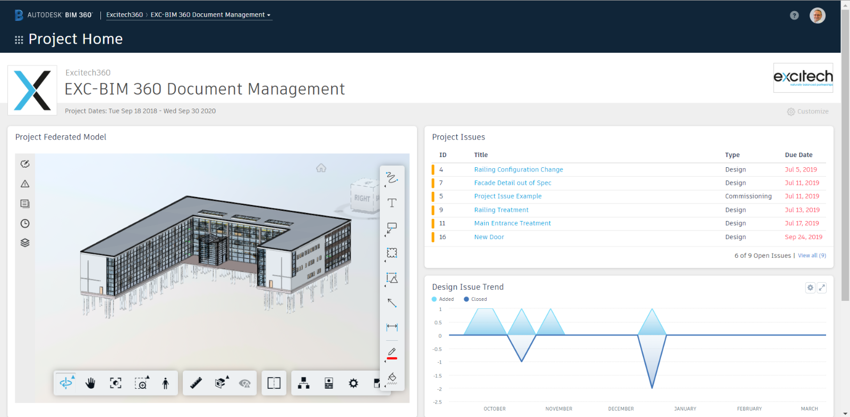This screenshot has height=417, width=850.
Task: Open the issues warning triangle panel
Action: [24, 184]
